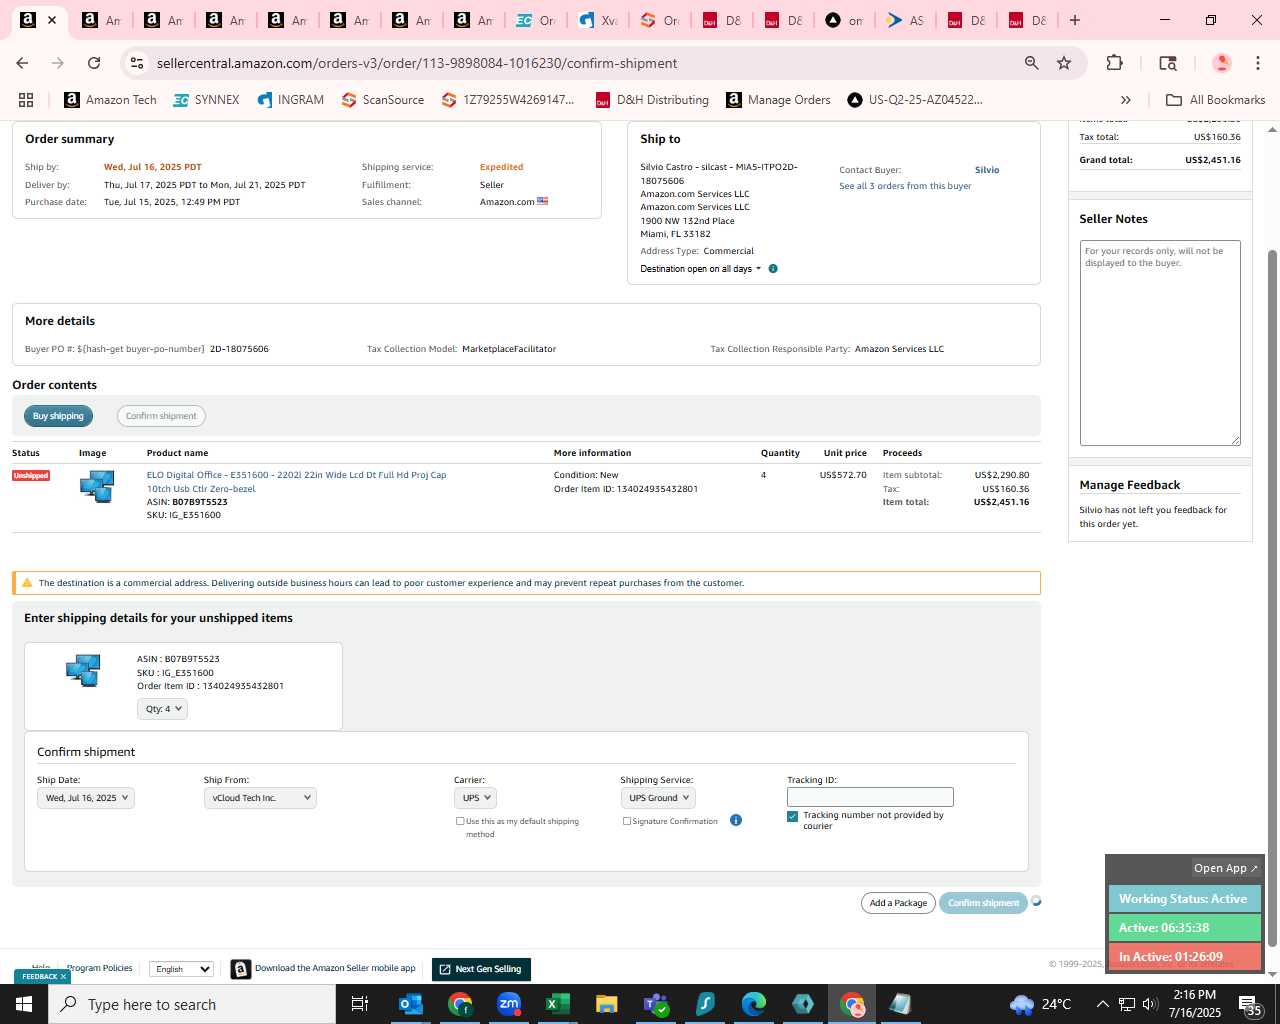Check the Signature Confirmation box

627,821
